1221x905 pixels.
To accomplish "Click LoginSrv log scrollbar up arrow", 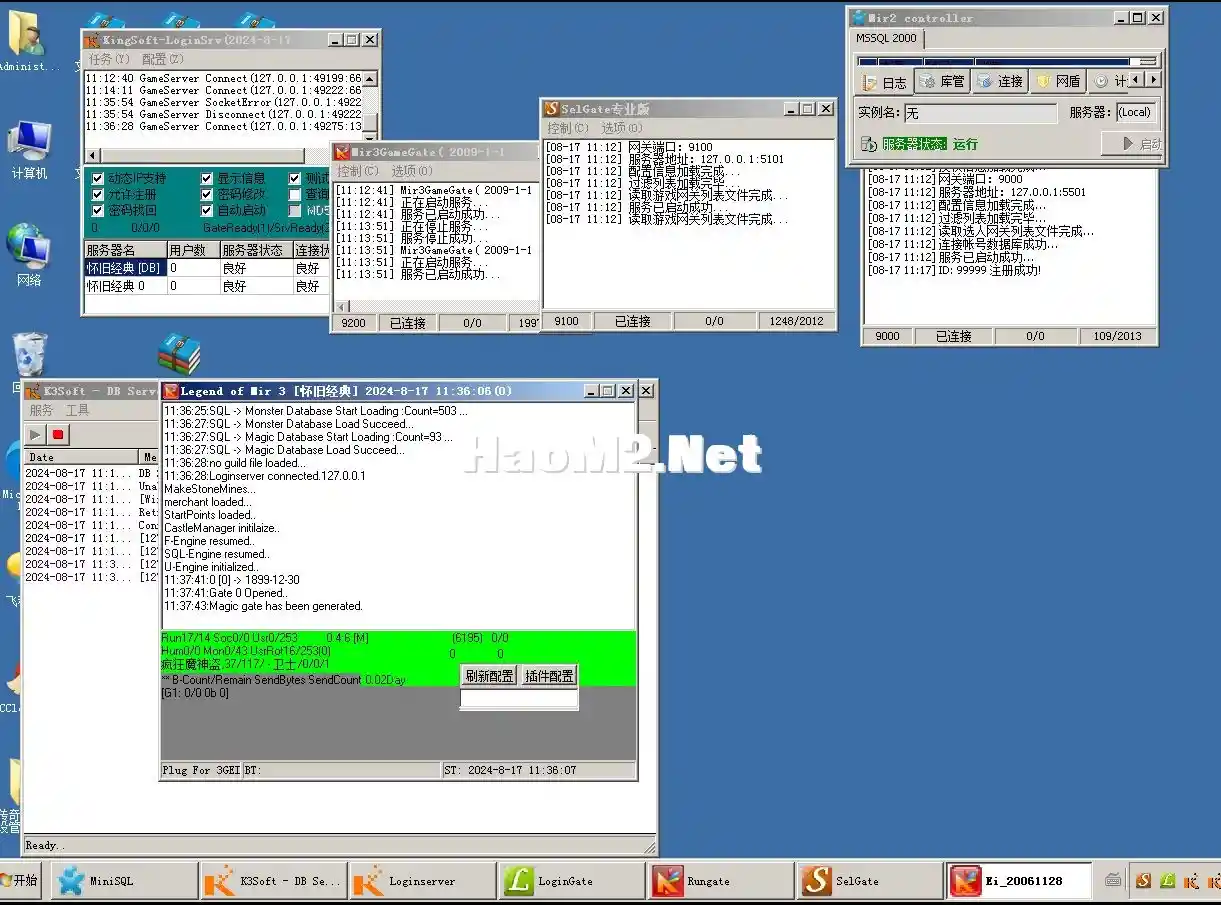I will [370, 78].
